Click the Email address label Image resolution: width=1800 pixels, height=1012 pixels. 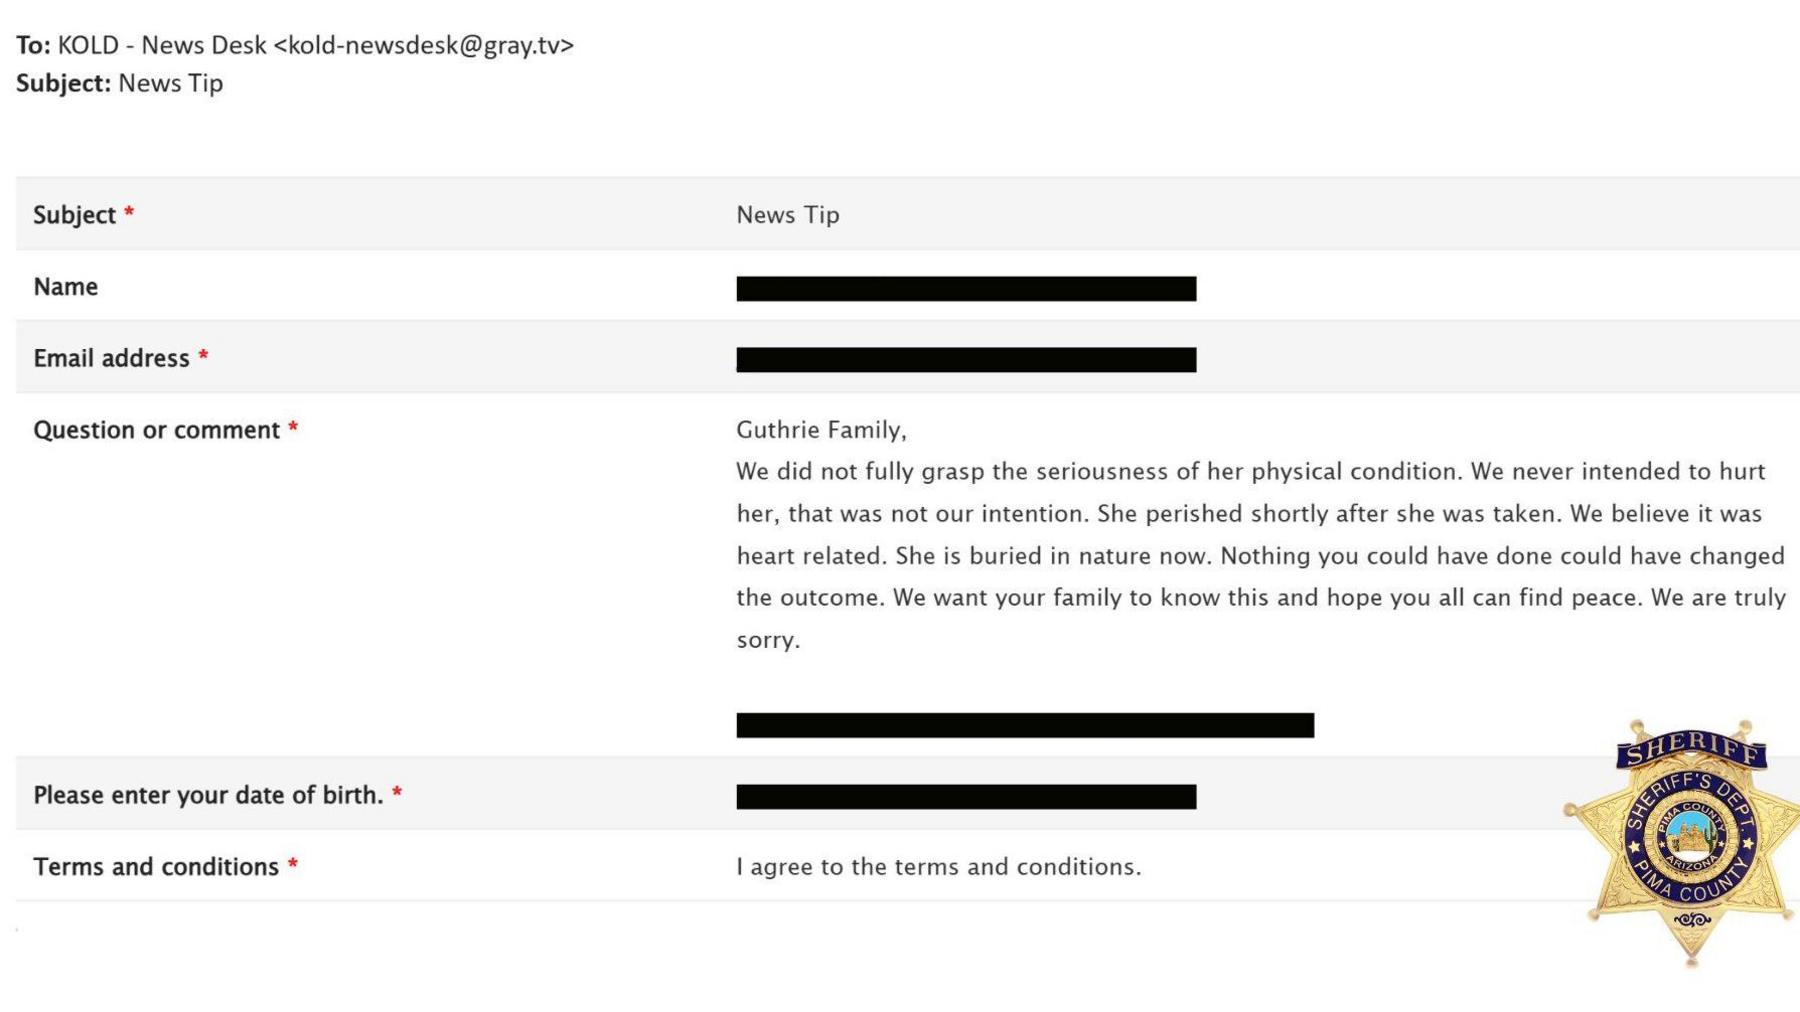pos(111,358)
